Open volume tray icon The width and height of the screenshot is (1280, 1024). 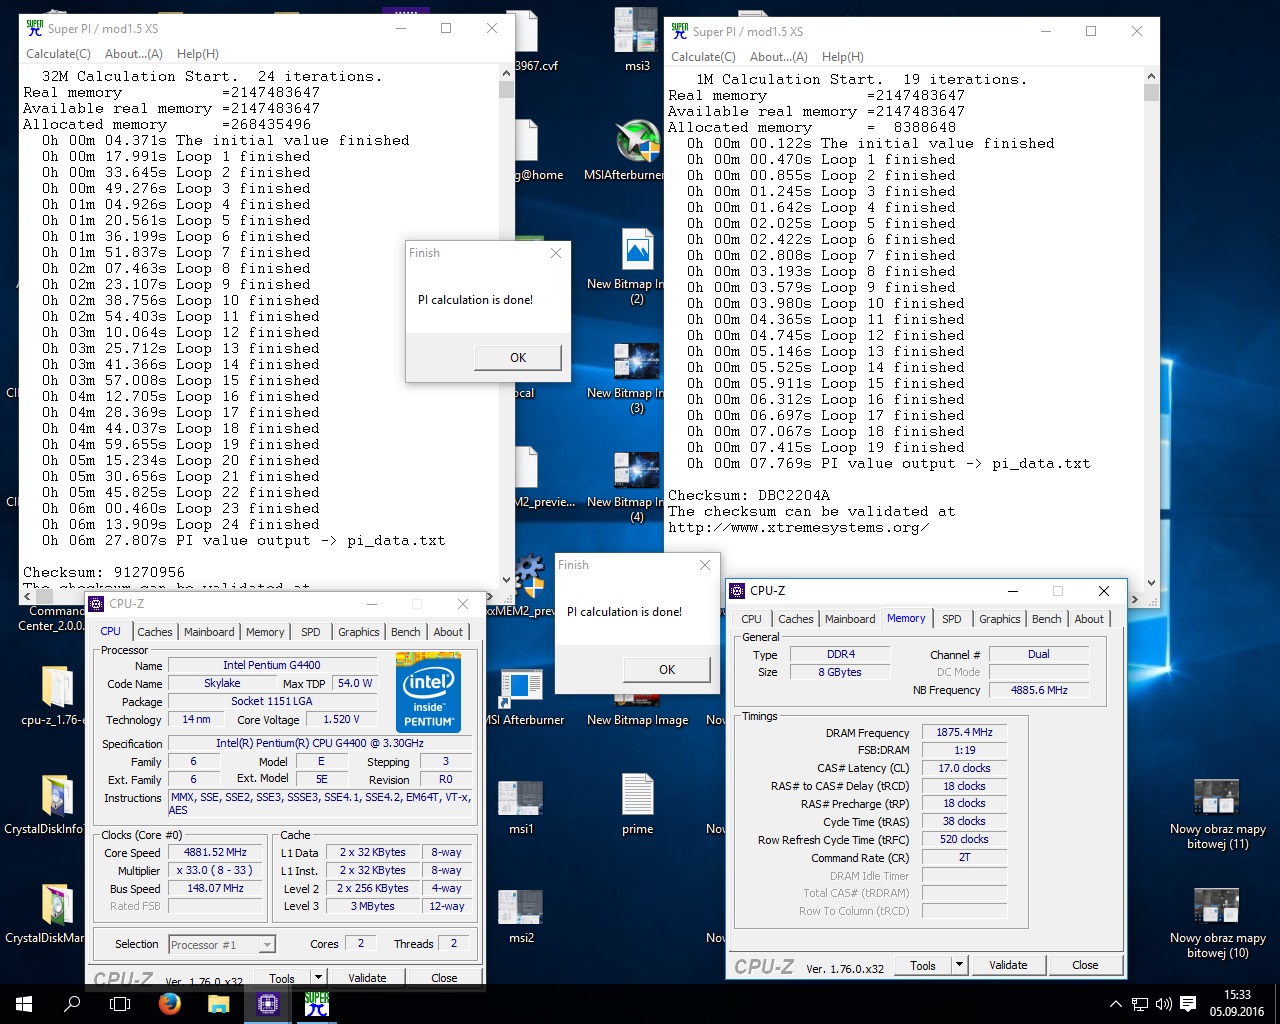pos(1163,1004)
